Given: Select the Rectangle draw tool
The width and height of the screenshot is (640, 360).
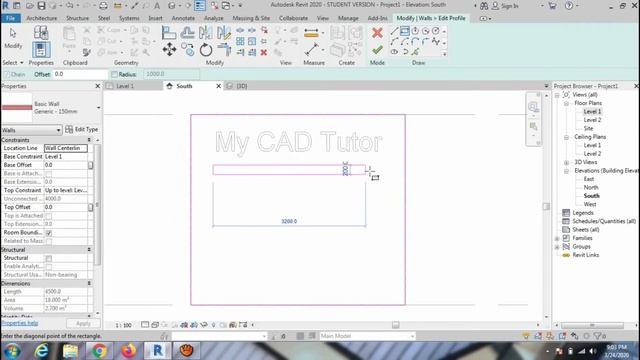Looking at the screenshot, I should pyautogui.click(x=404, y=31).
